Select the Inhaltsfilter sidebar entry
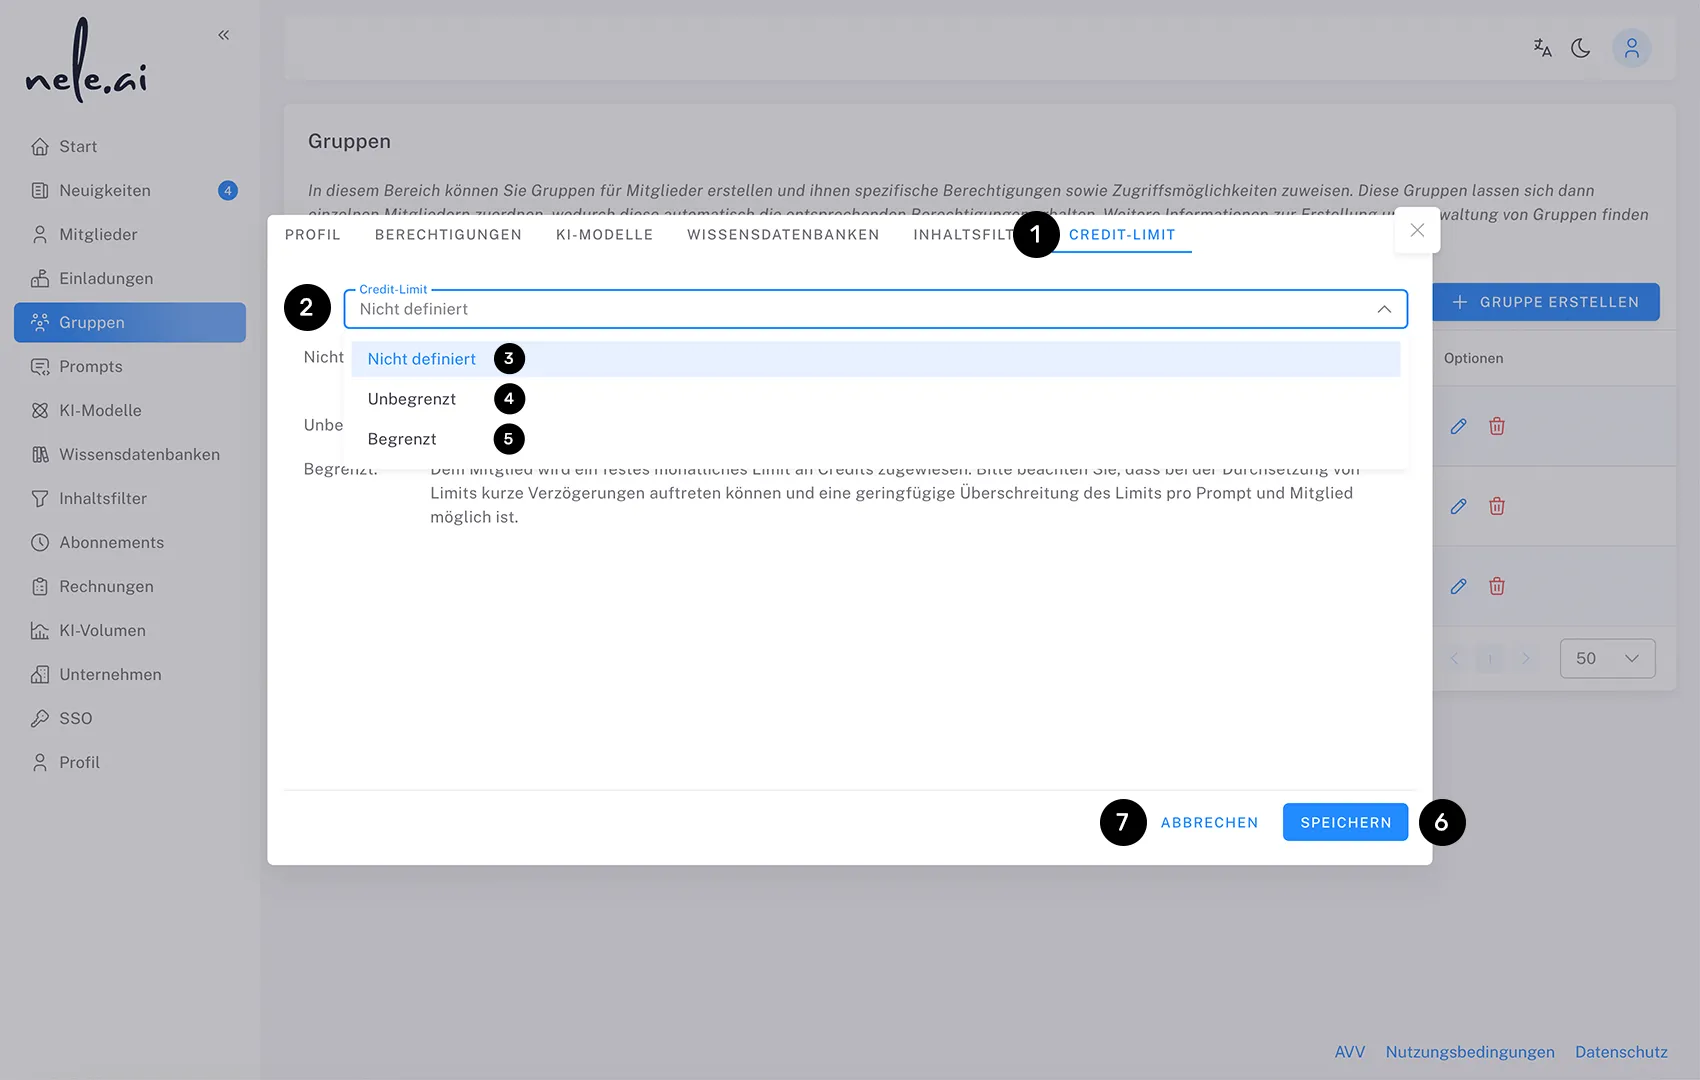Image resolution: width=1700 pixels, height=1080 pixels. [x=100, y=498]
